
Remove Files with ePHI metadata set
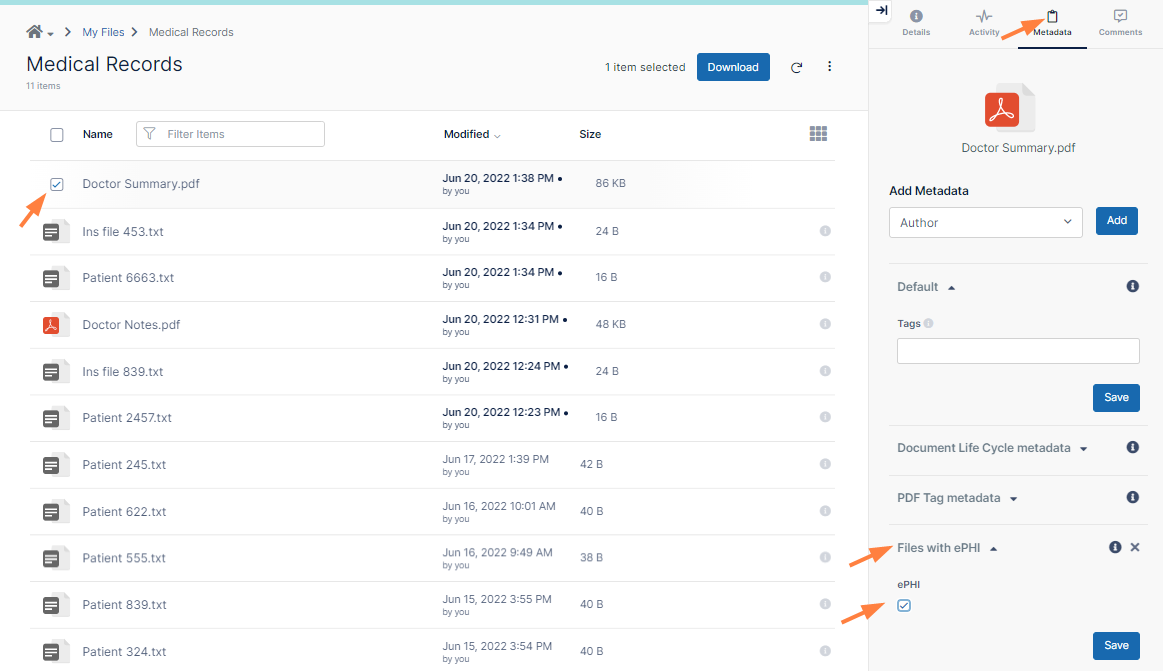click(1135, 547)
